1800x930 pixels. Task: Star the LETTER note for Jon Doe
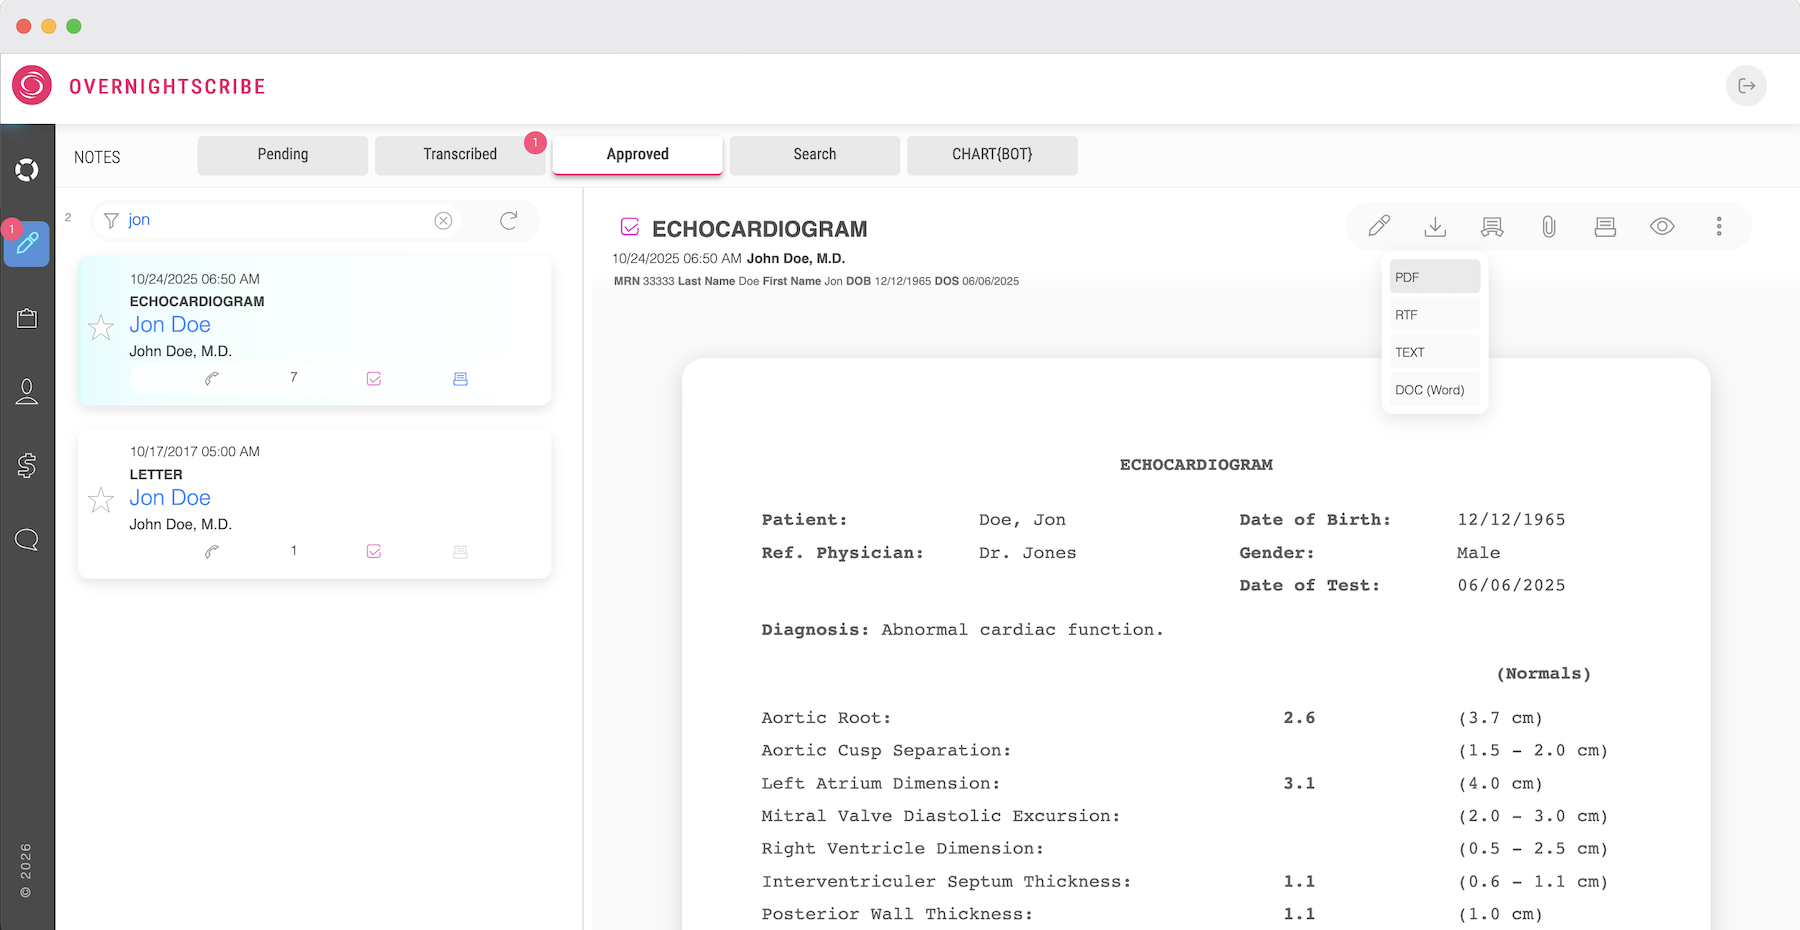coord(101,500)
